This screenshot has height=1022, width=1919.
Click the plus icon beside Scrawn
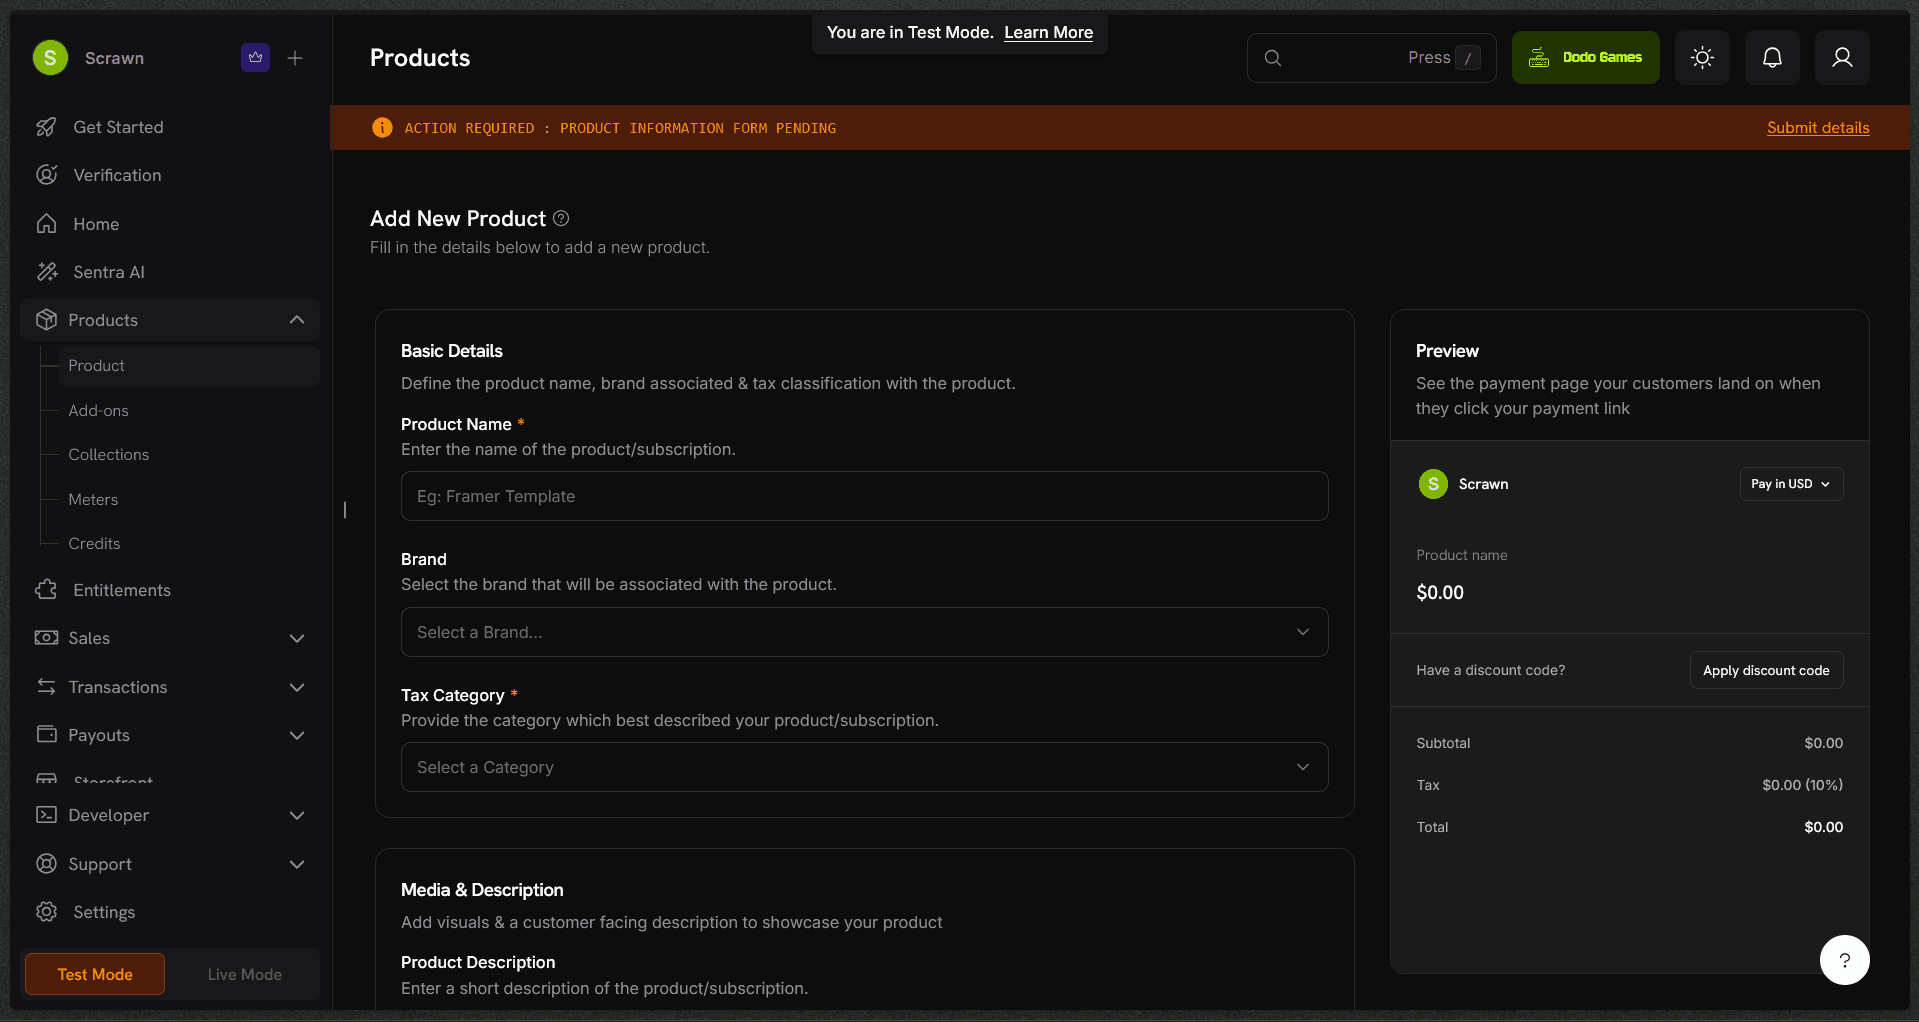295,58
